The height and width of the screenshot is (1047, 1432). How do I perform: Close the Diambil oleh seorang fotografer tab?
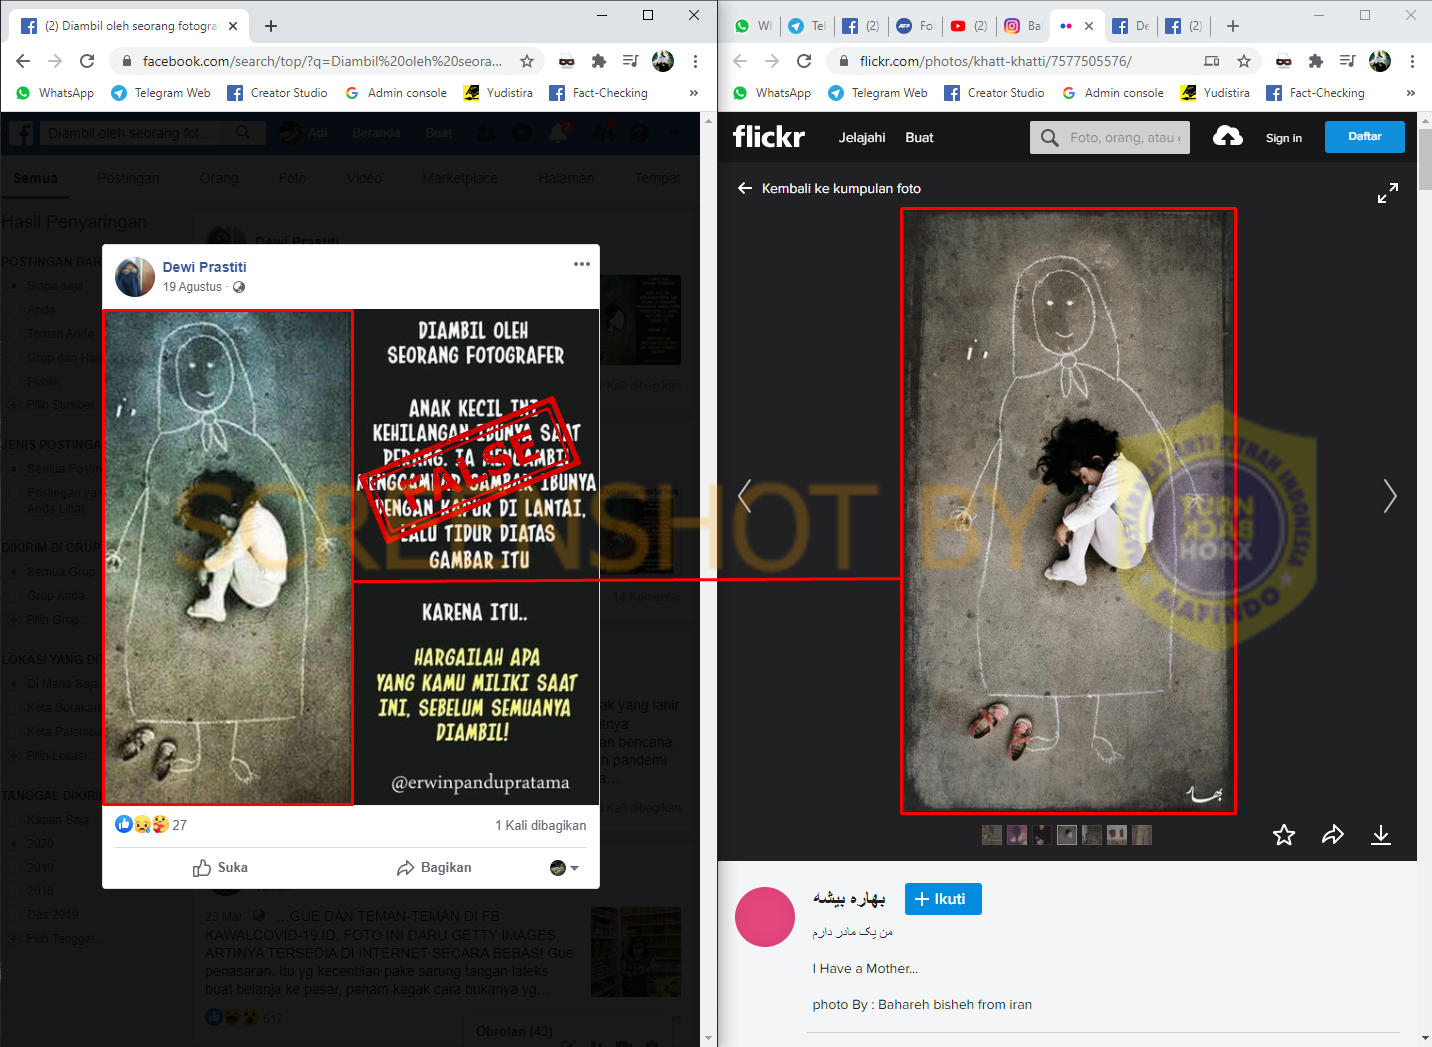(233, 26)
